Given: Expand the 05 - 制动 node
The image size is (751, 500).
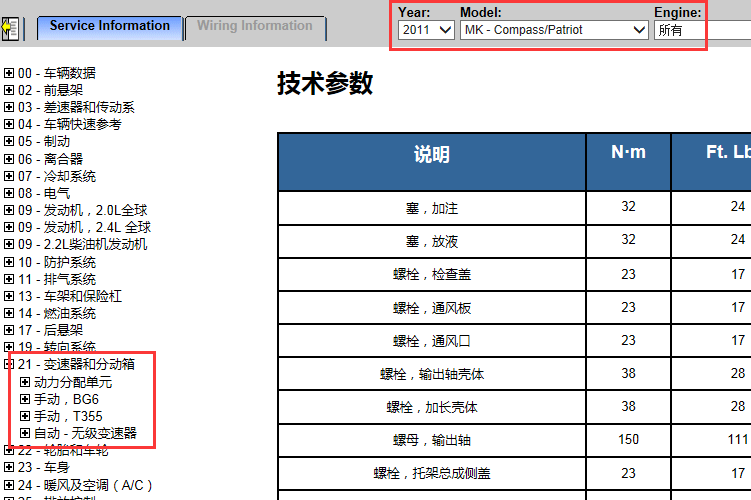Looking at the screenshot, I should coord(9,141).
